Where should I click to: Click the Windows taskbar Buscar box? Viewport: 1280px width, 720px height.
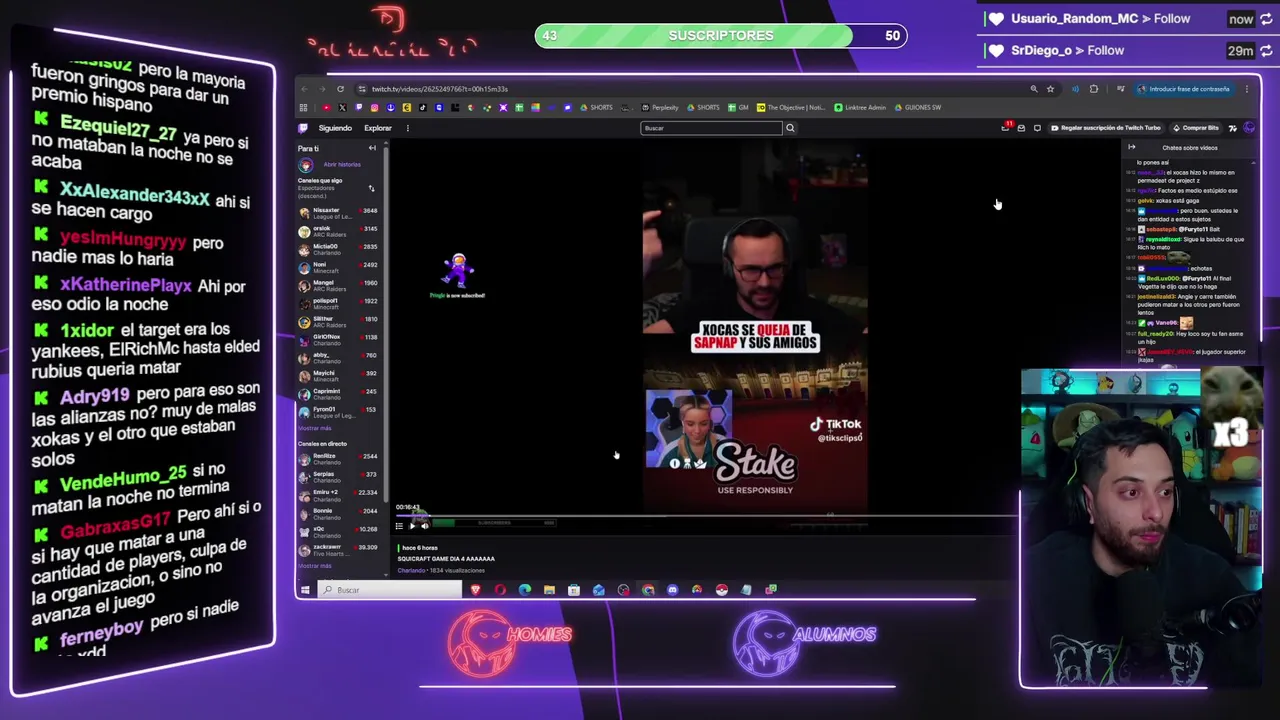coord(390,590)
